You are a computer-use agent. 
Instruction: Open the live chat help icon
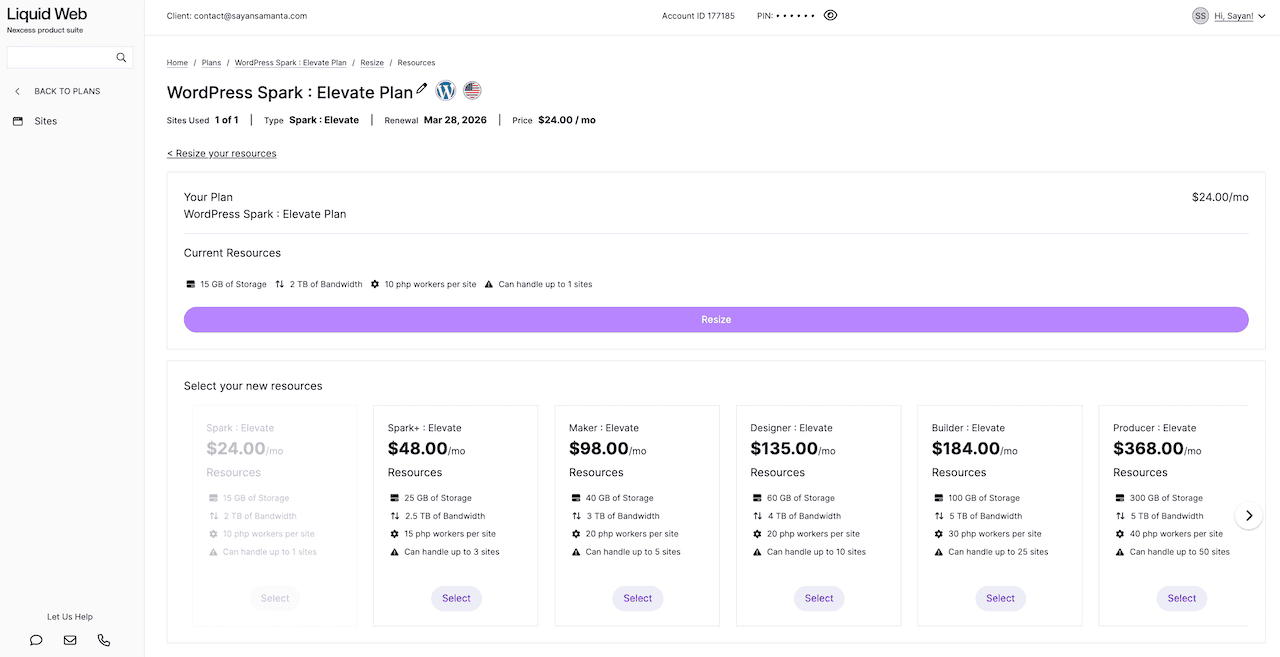click(x=36, y=640)
